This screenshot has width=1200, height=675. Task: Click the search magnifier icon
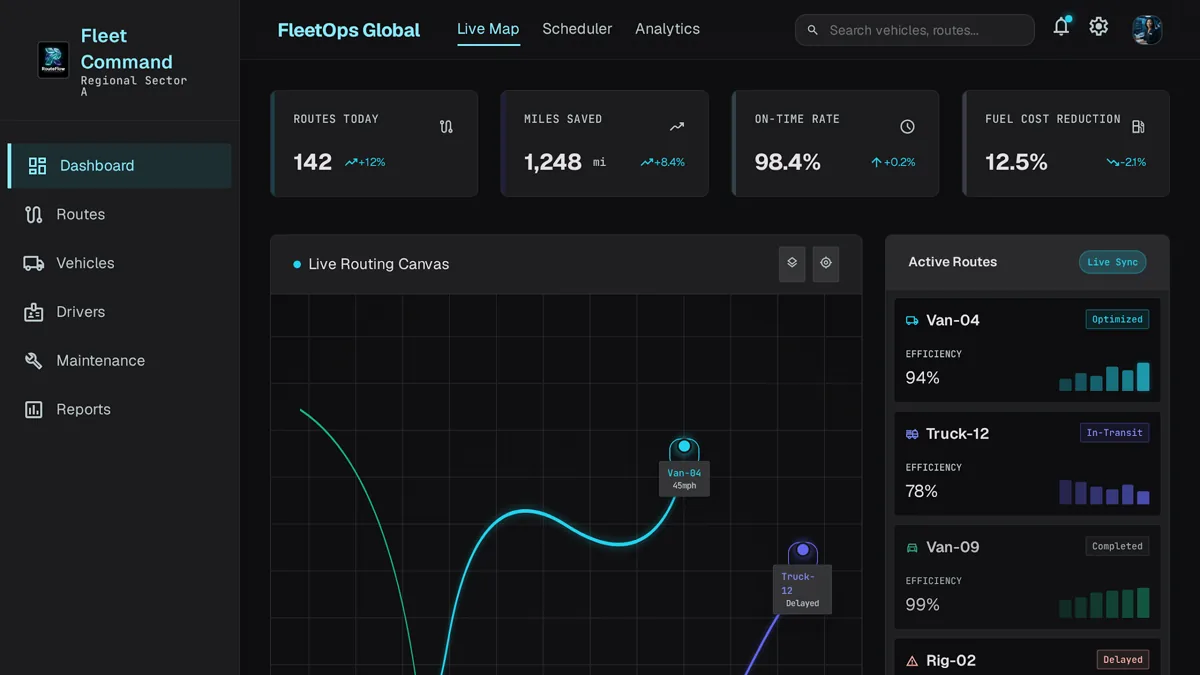(813, 30)
